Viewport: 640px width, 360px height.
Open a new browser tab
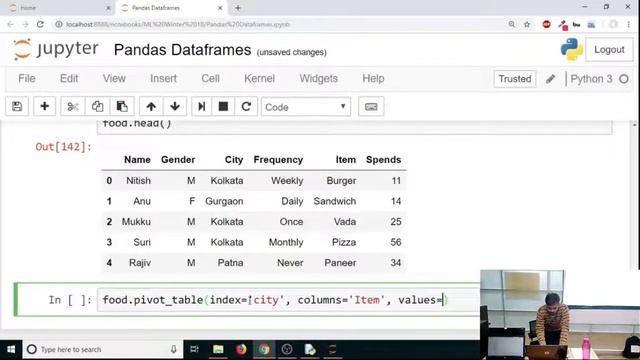click(238, 8)
